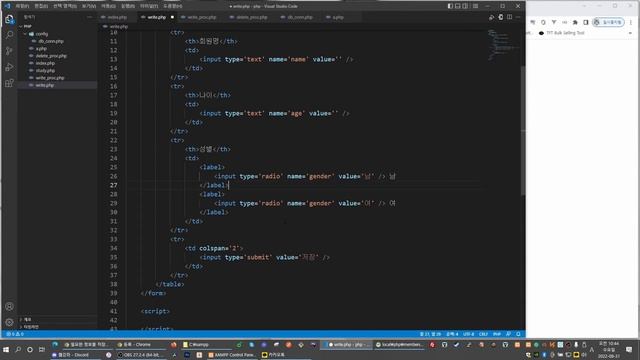The width and height of the screenshot is (640, 360).
Task: Open Chrome three-dot menu
Action: point(631,22)
